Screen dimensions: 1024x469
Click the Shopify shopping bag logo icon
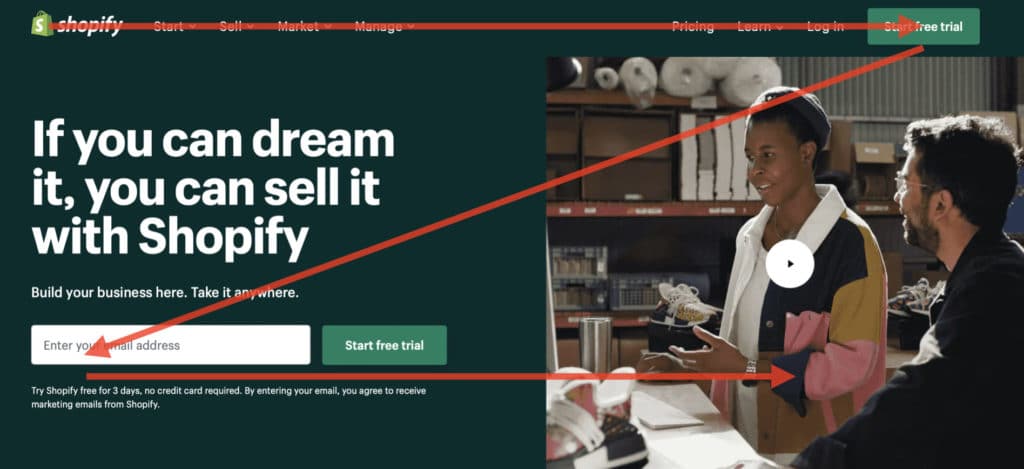click(x=42, y=24)
